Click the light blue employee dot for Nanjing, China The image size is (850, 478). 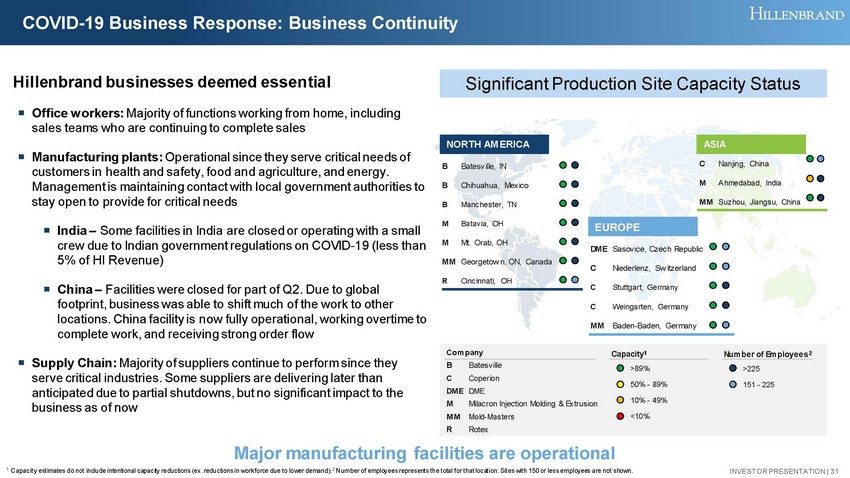click(821, 160)
